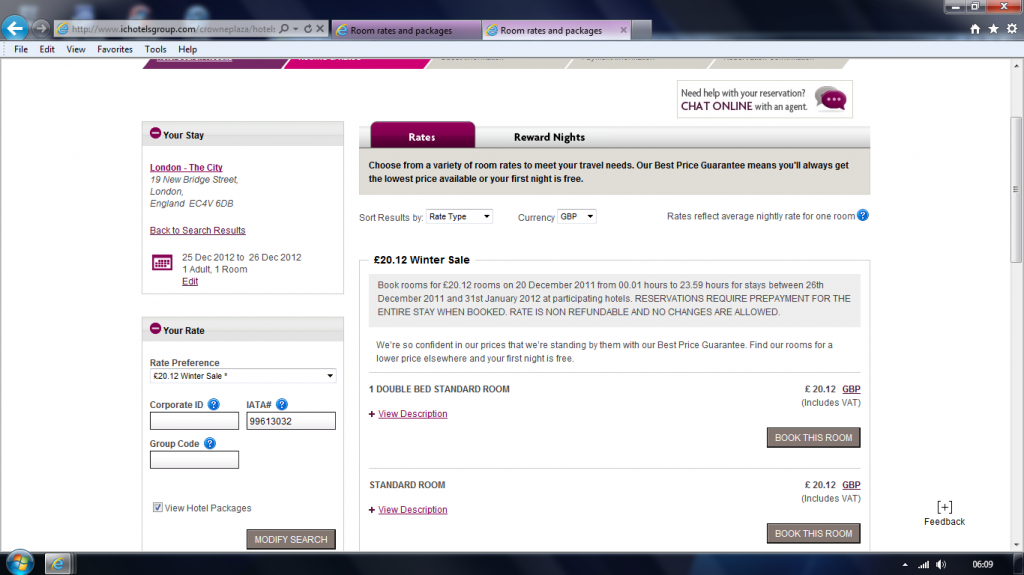
Task: Toggle View Hotel Packages checkbox
Action: 157,507
